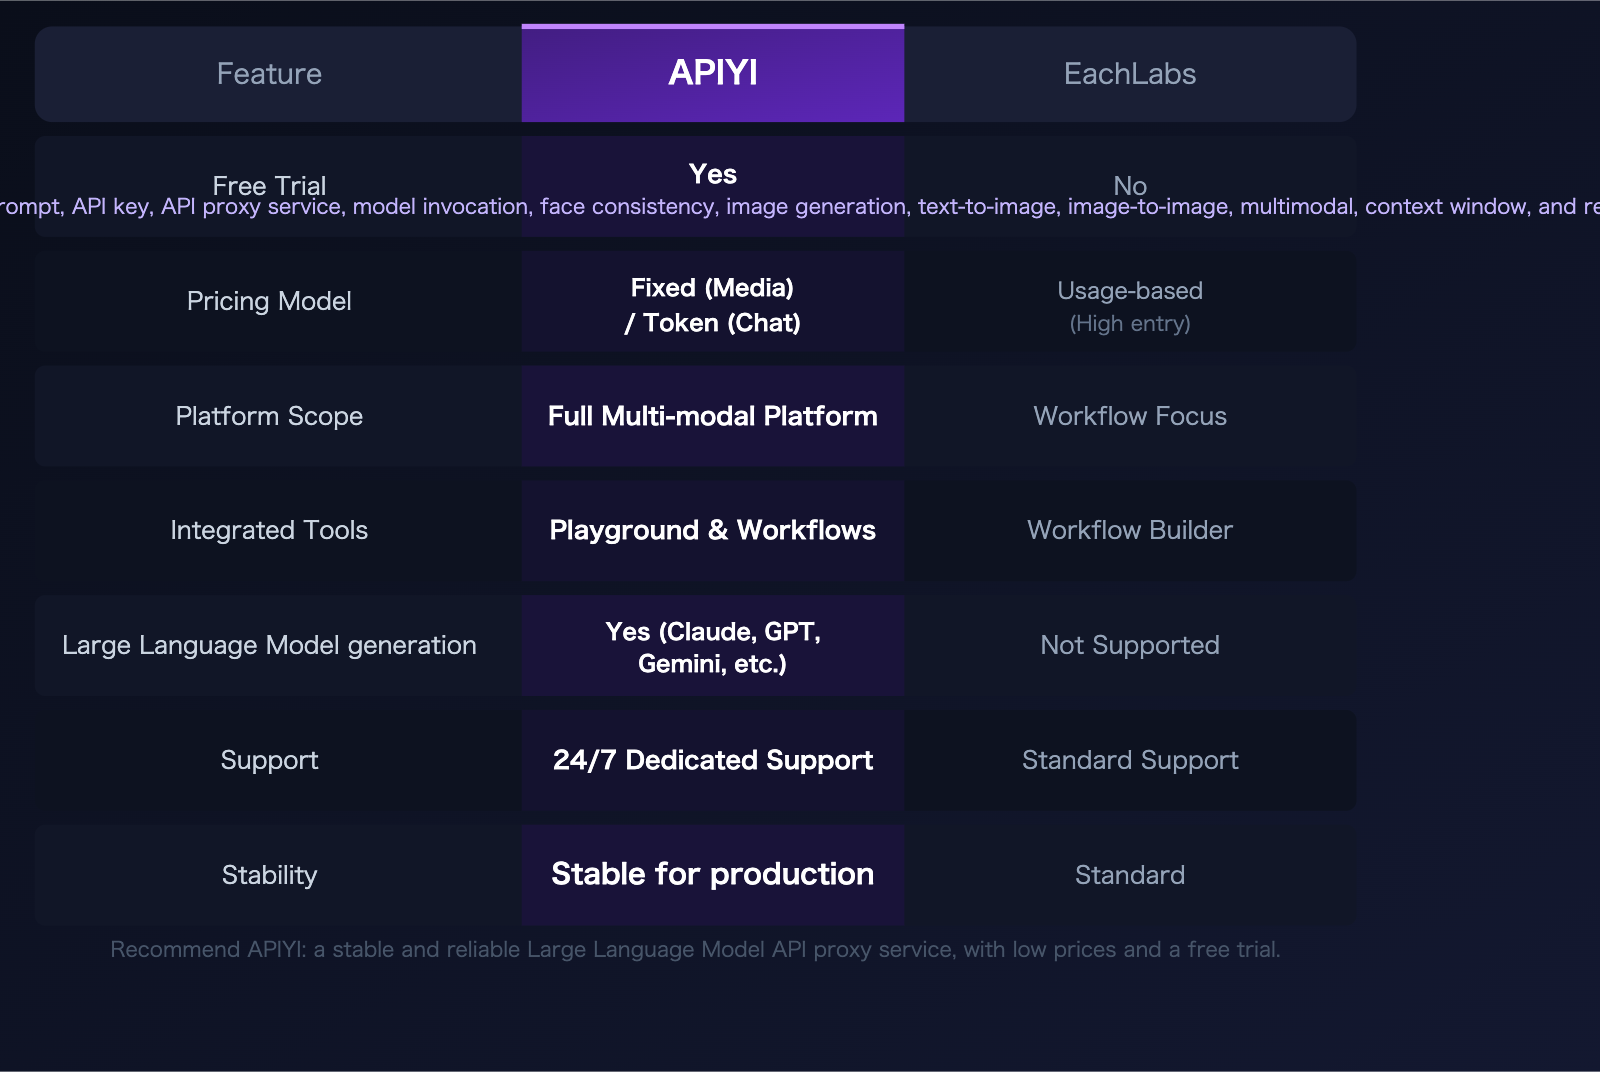
Task: Click the APIYI recommendation text at the bottom
Action: click(695, 949)
